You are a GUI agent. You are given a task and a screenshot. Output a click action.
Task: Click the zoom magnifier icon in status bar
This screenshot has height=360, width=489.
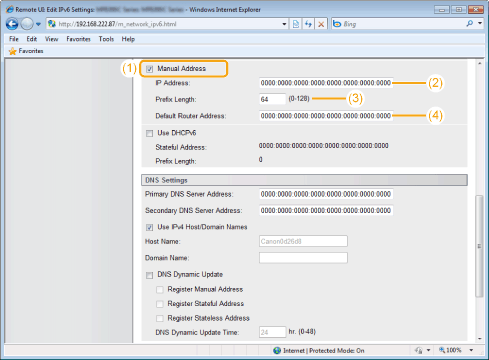coord(442,350)
